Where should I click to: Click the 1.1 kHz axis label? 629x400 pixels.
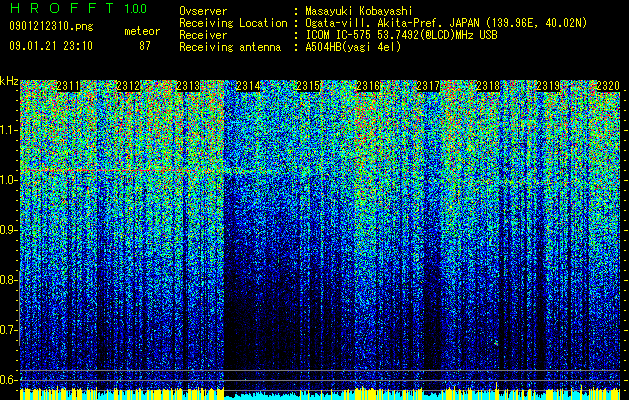tap(9, 130)
